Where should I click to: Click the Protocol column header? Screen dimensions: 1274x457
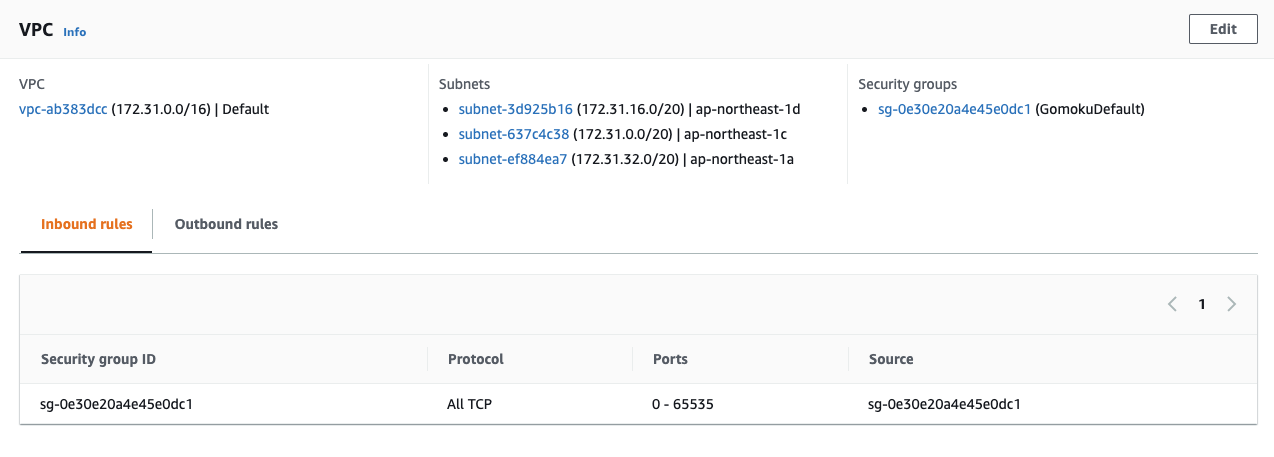pos(475,359)
